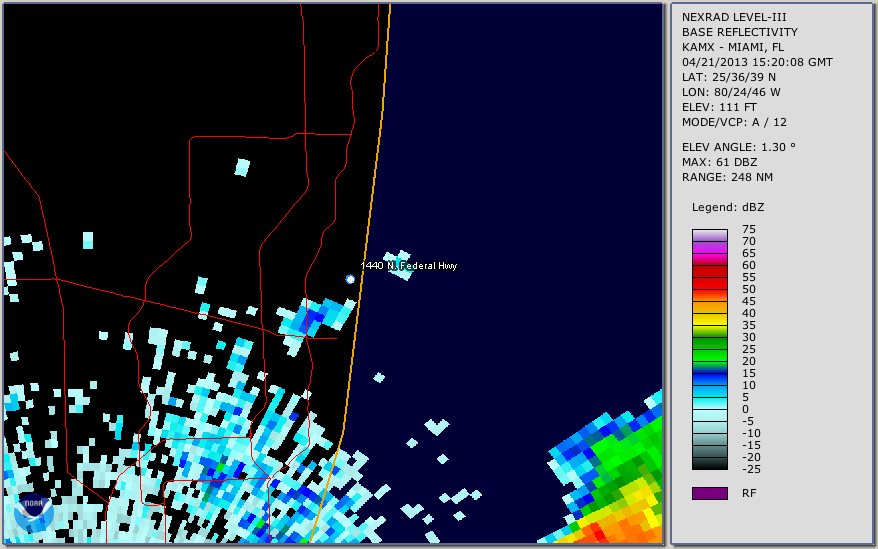This screenshot has width=878, height=549.
Task: Select the legend value 0
Action: (x=745, y=410)
